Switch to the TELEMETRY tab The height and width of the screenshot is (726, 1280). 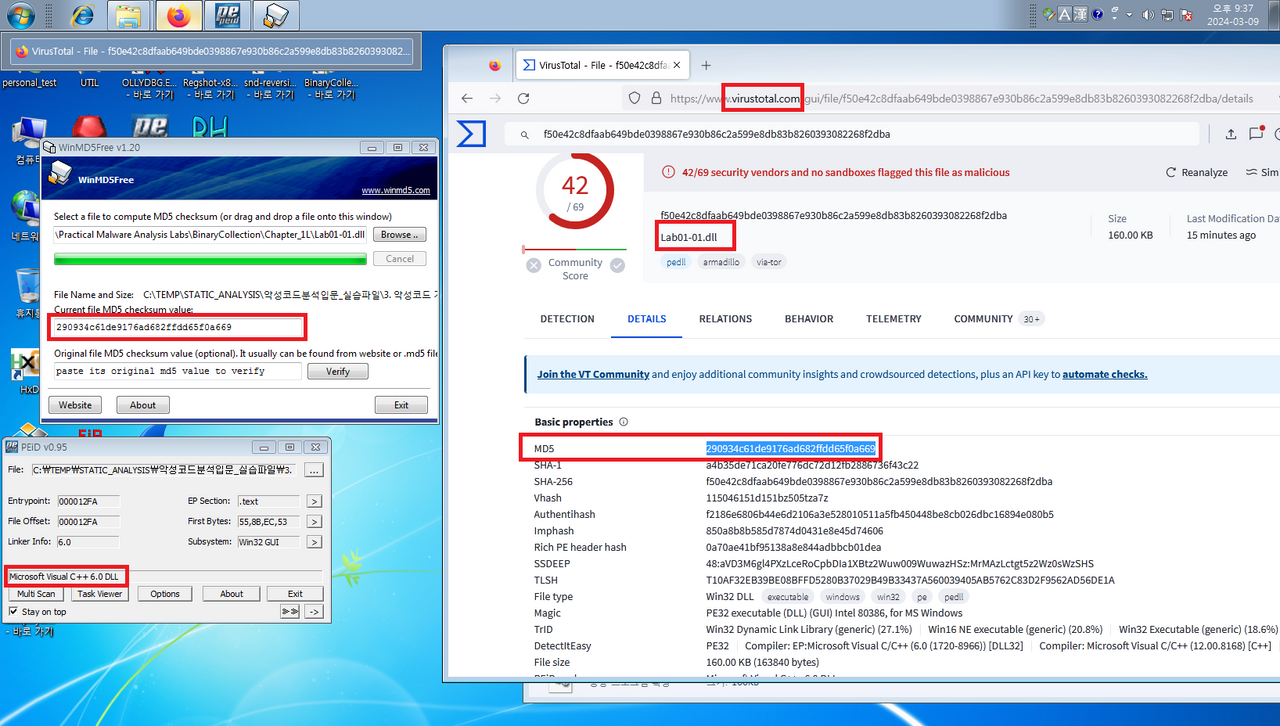pos(894,319)
